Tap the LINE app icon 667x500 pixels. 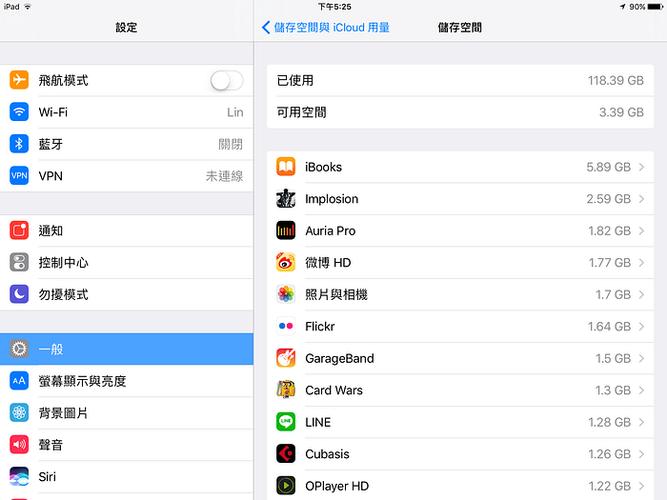pyautogui.click(x=286, y=422)
